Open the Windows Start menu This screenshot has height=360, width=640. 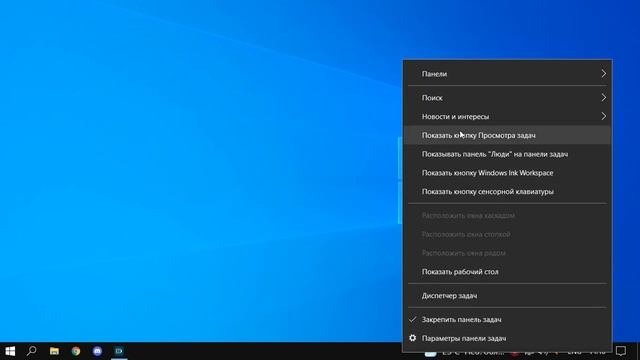tap(10, 351)
